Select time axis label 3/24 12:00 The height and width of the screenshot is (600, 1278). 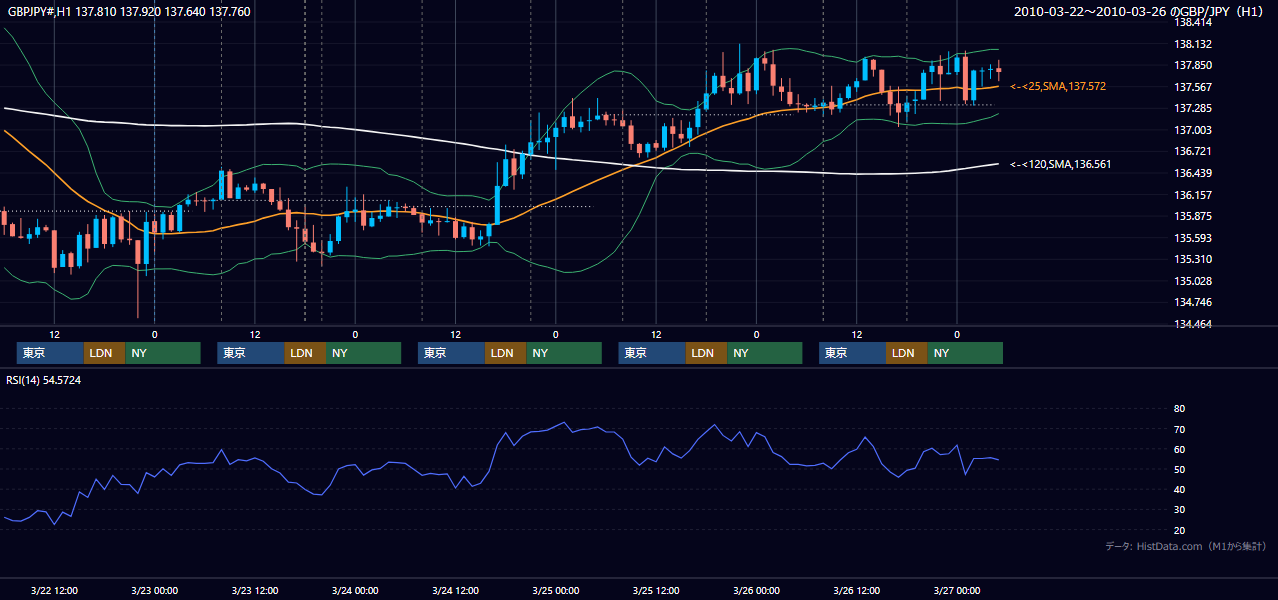tap(455, 591)
